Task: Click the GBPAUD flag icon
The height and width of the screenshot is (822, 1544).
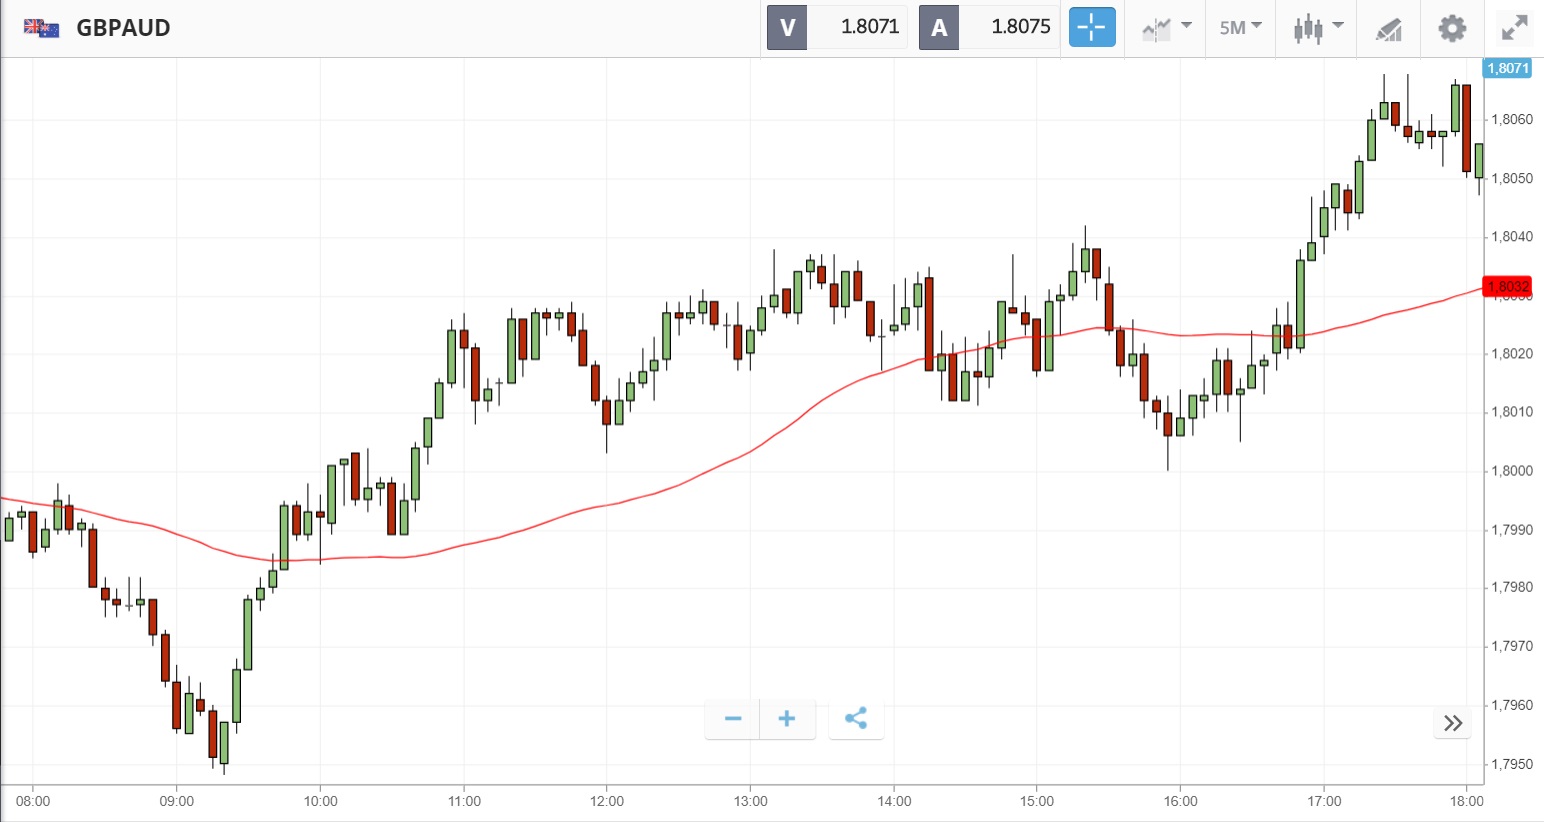Action: click(41, 28)
